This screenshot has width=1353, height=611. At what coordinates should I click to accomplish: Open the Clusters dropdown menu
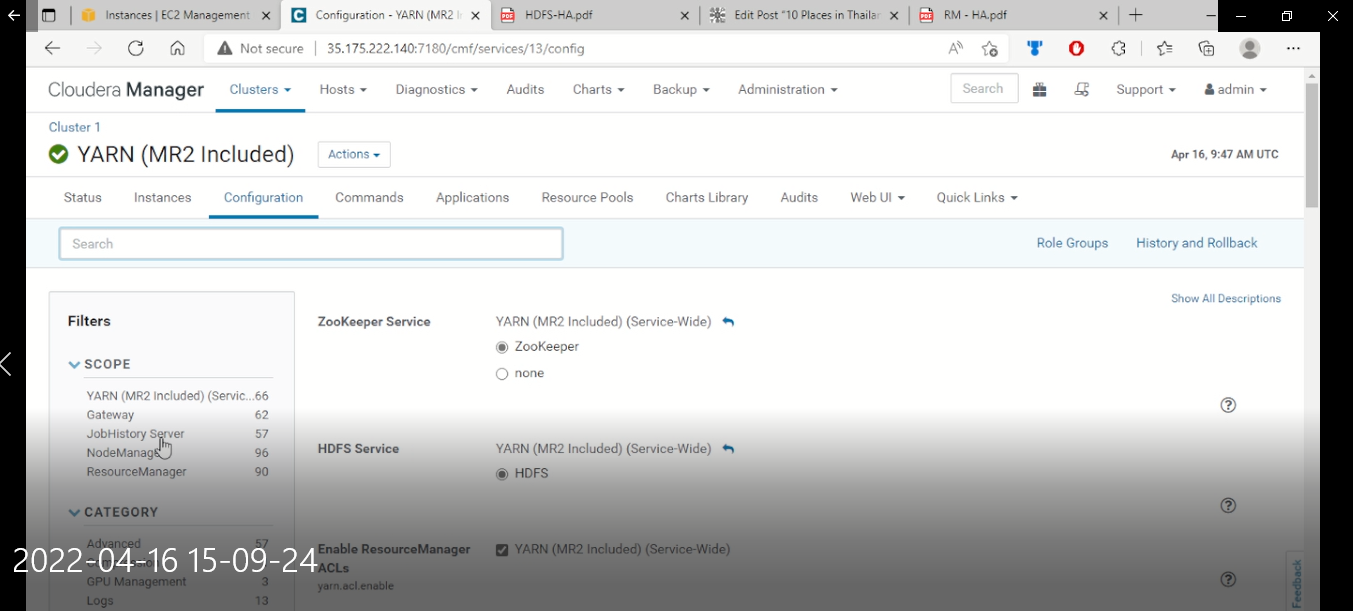(x=260, y=89)
